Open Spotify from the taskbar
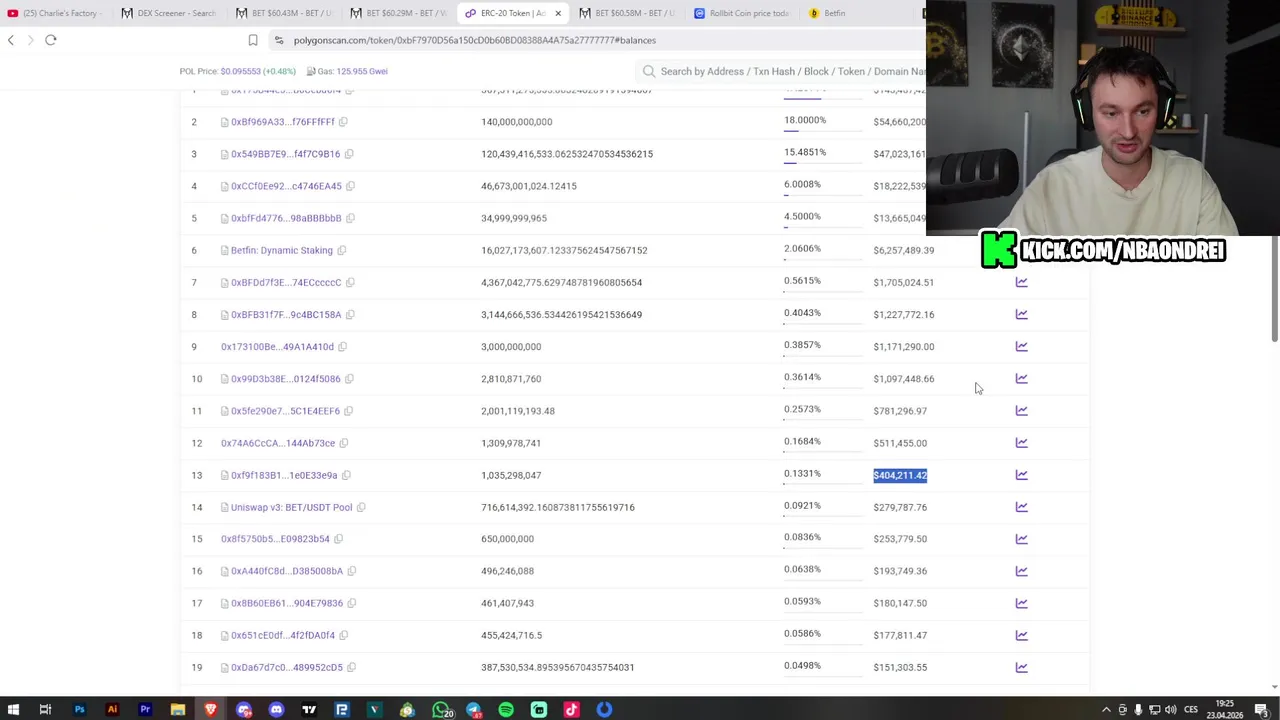Viewport: 1280px width, 720px height. [x=506, y=710]
